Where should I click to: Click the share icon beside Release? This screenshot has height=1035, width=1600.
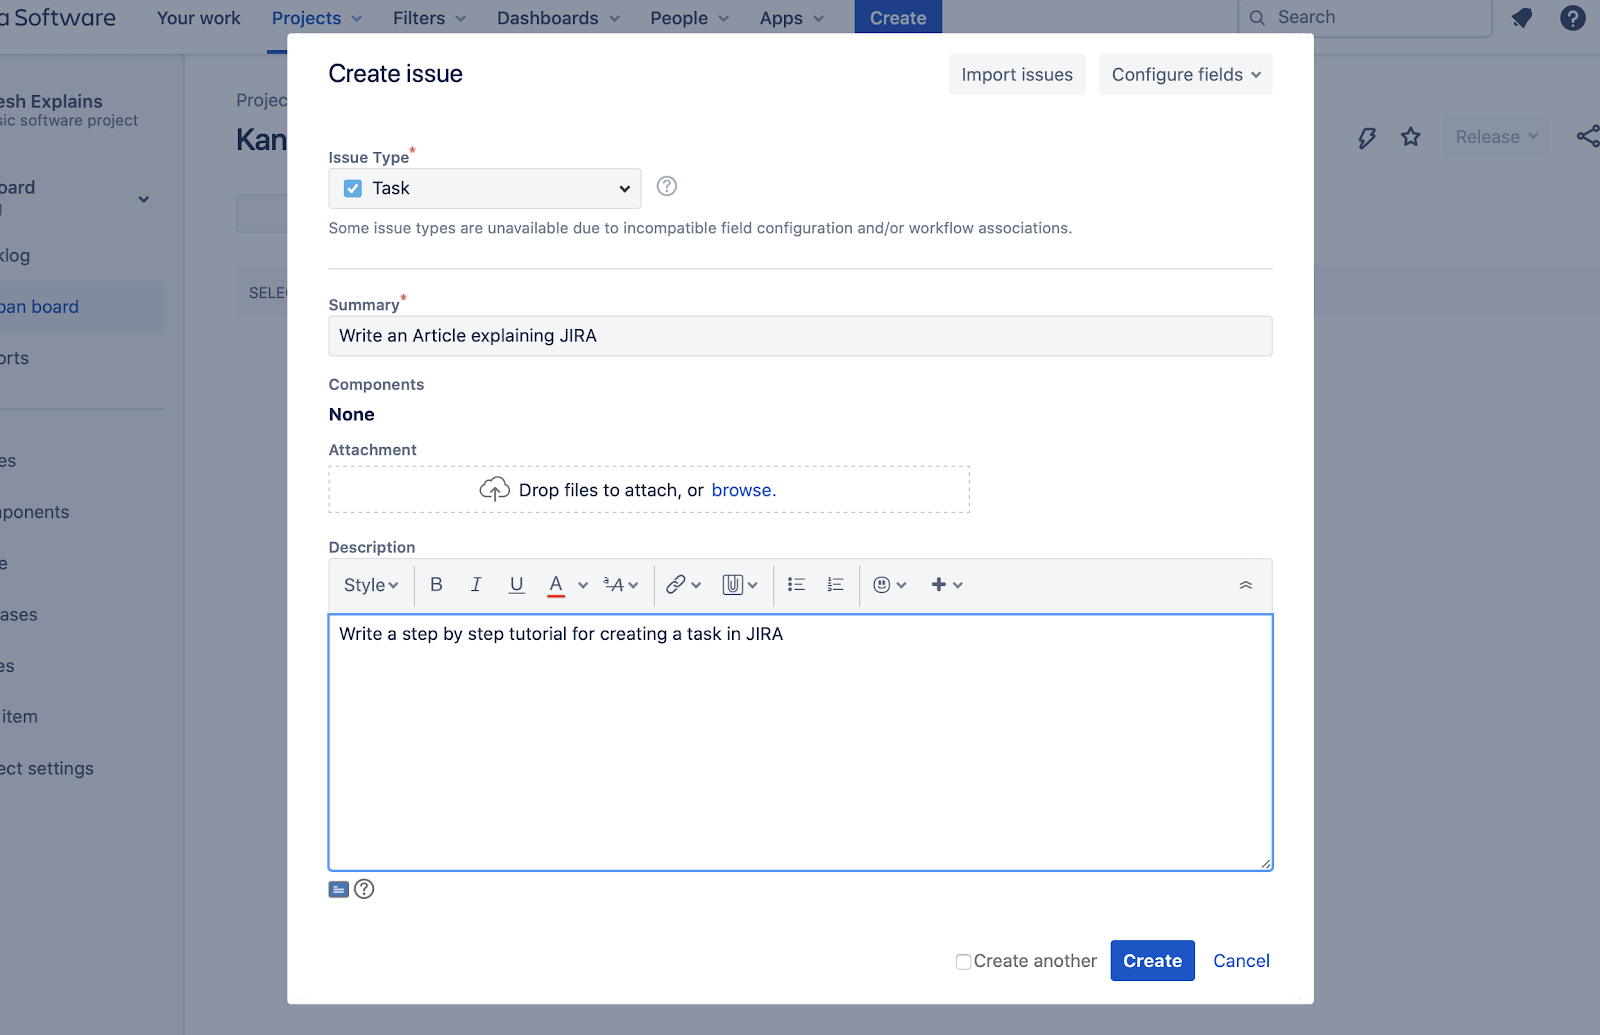point(1588,136)
